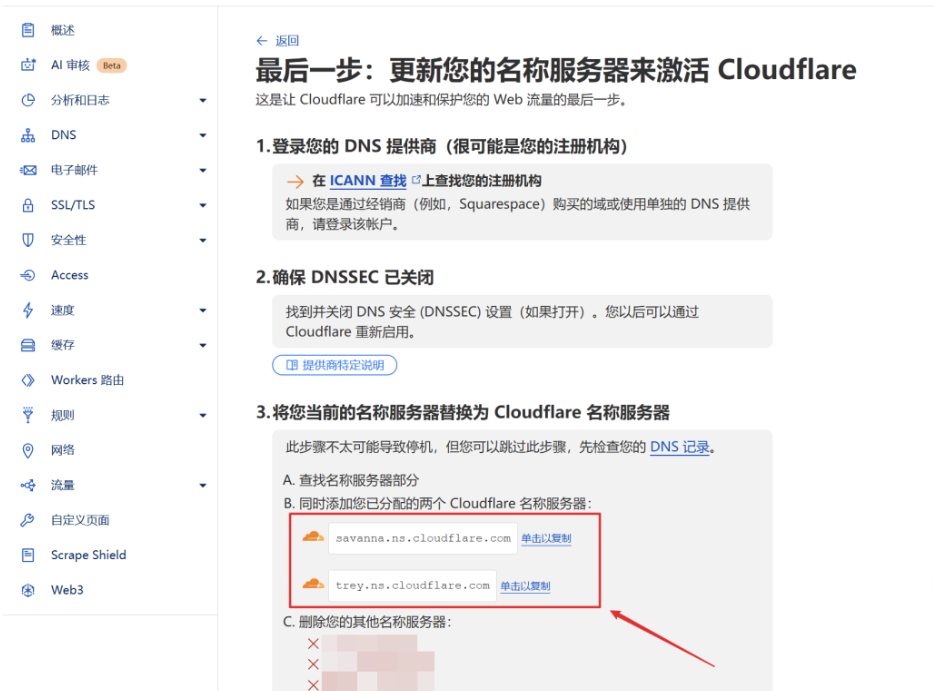Image resolution: width=934 pixels, height=691 pixels.
Task: Click the Web3 globe icon
Action: coord(28,590)
